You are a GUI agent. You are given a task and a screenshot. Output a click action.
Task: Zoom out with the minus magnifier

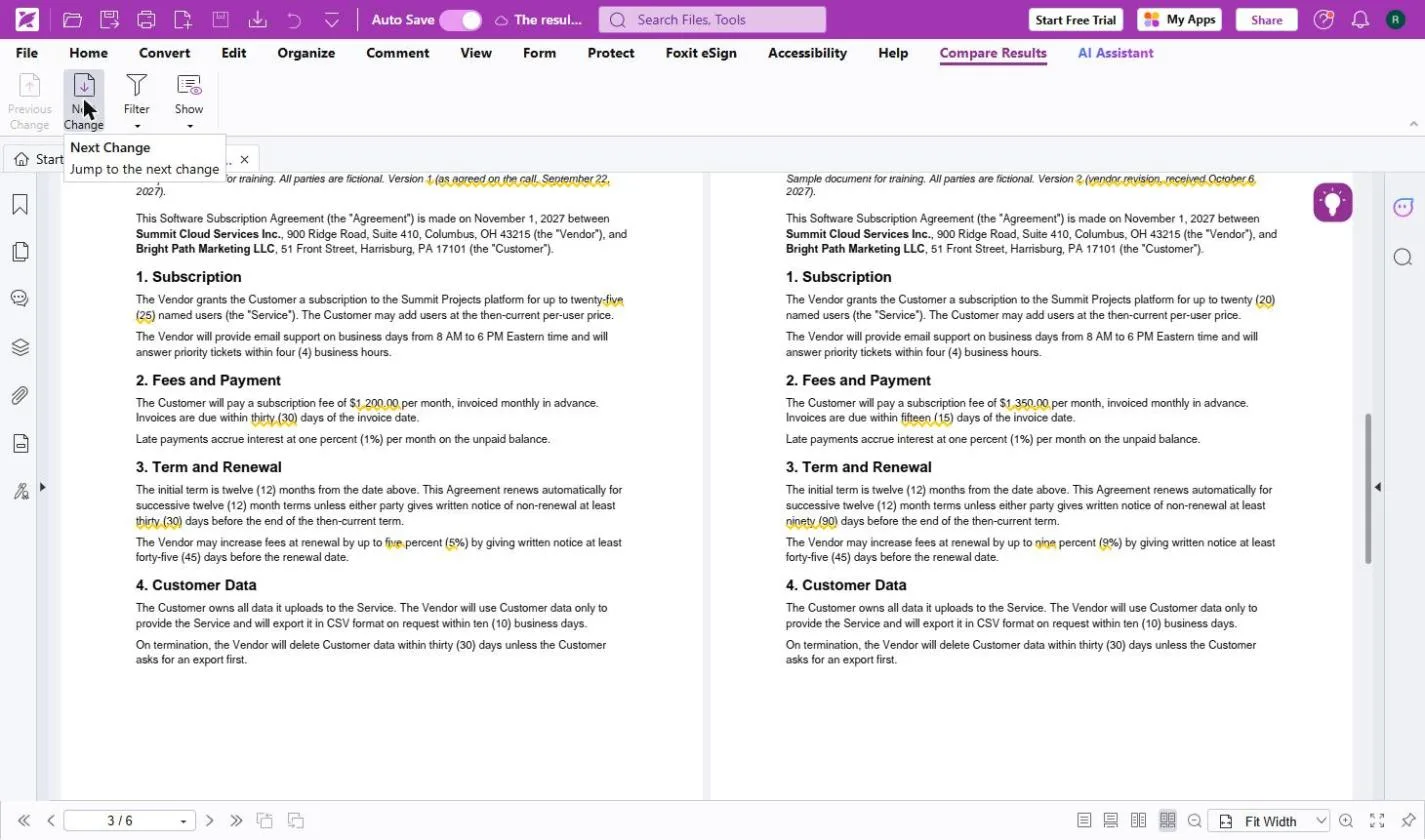click(1194, 820)
